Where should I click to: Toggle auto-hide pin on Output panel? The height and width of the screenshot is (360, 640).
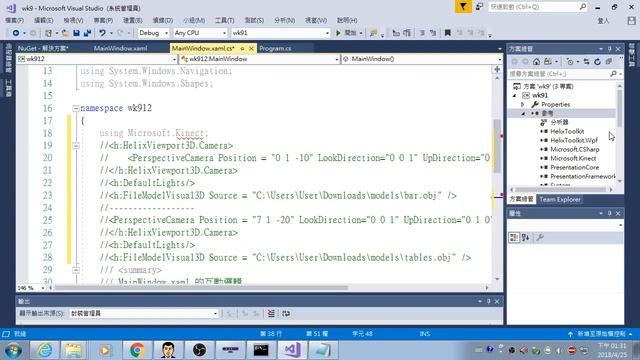pos(488,301)
